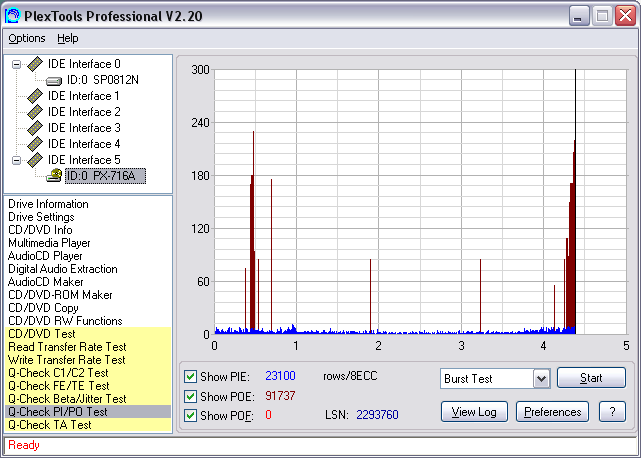Open AudioCD Maker
The width and height of the screenshot is (641, 458).
[x=45, y=282]
